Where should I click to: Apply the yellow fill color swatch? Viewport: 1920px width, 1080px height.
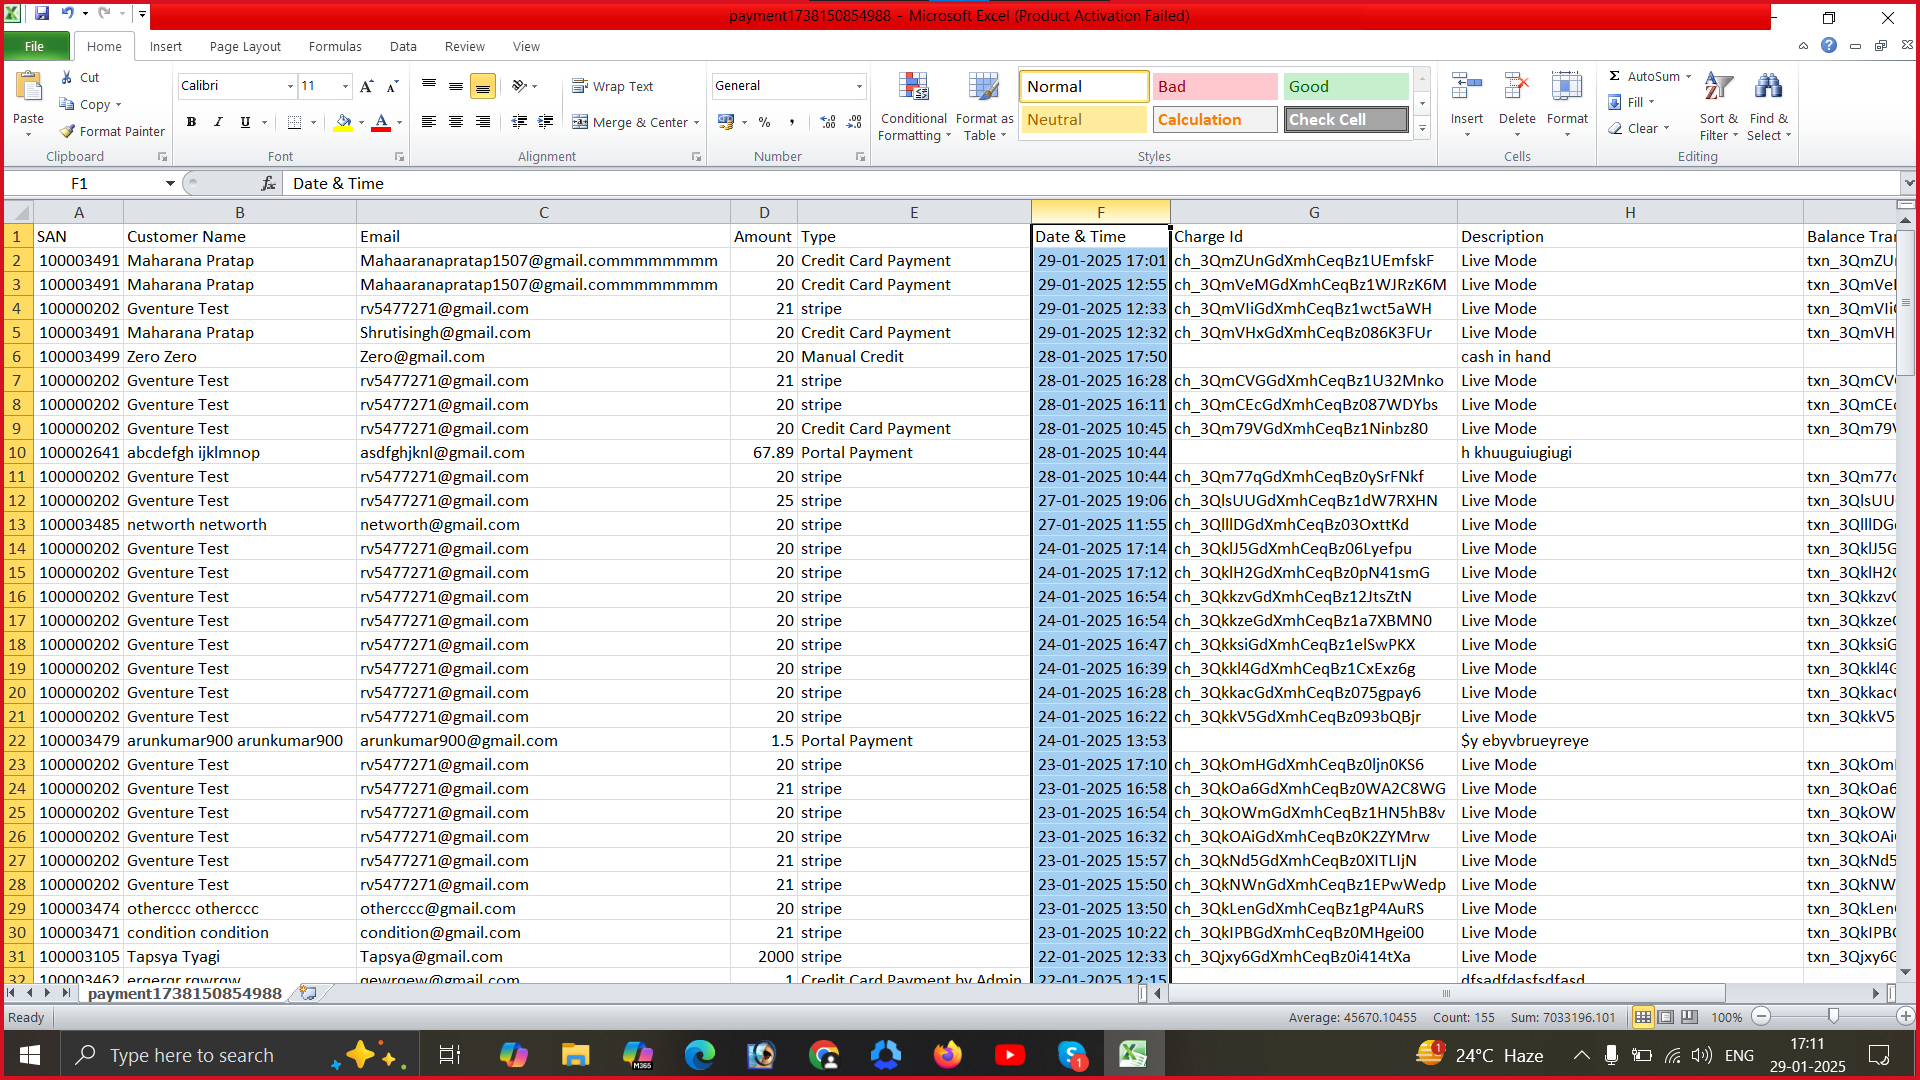[x=343, y=122]
